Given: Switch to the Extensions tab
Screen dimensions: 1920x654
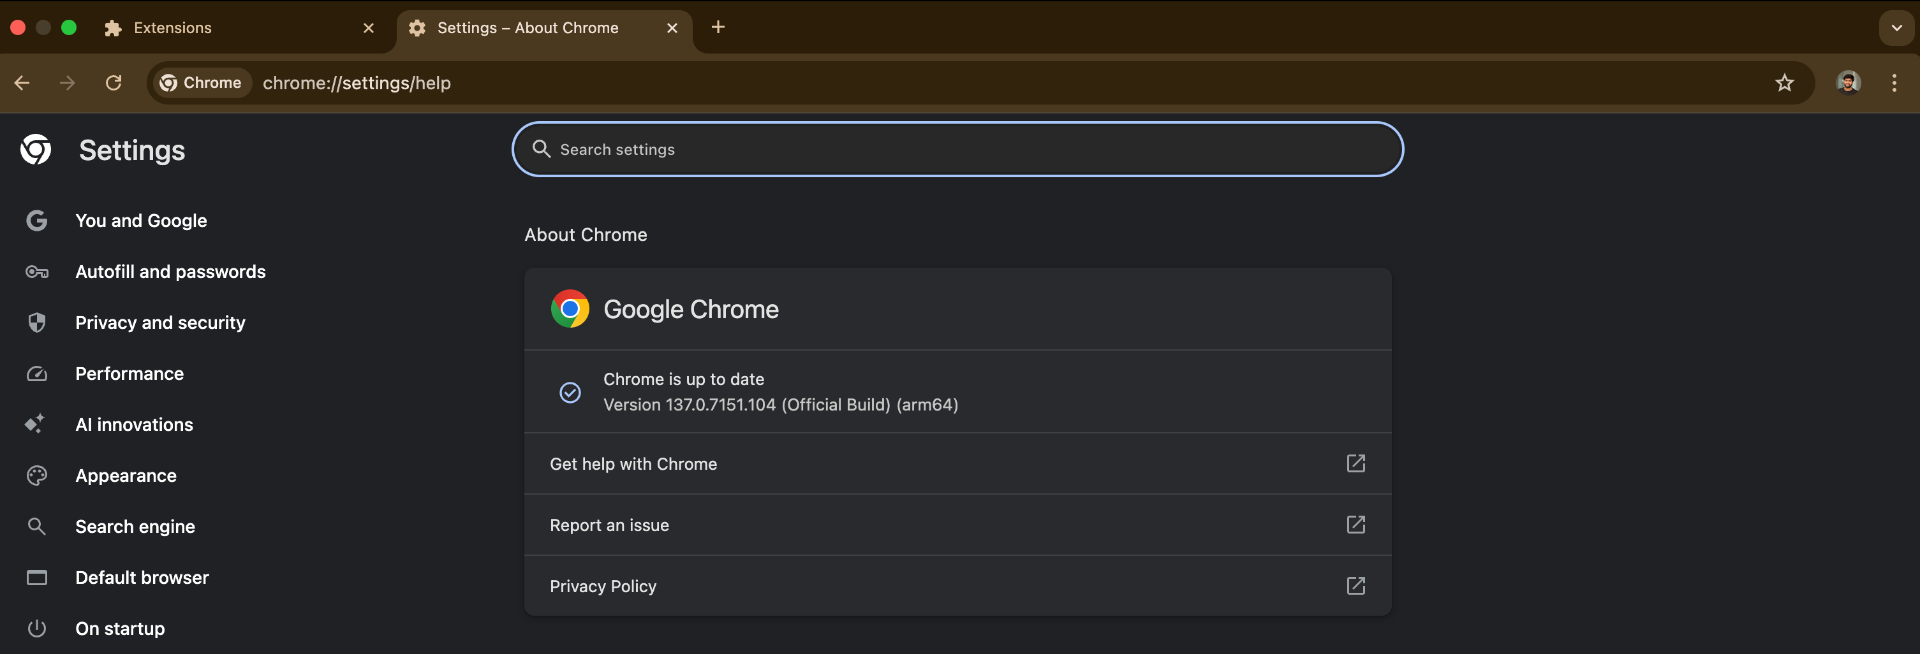Looking at the screenshot, I should click(240, 28).
